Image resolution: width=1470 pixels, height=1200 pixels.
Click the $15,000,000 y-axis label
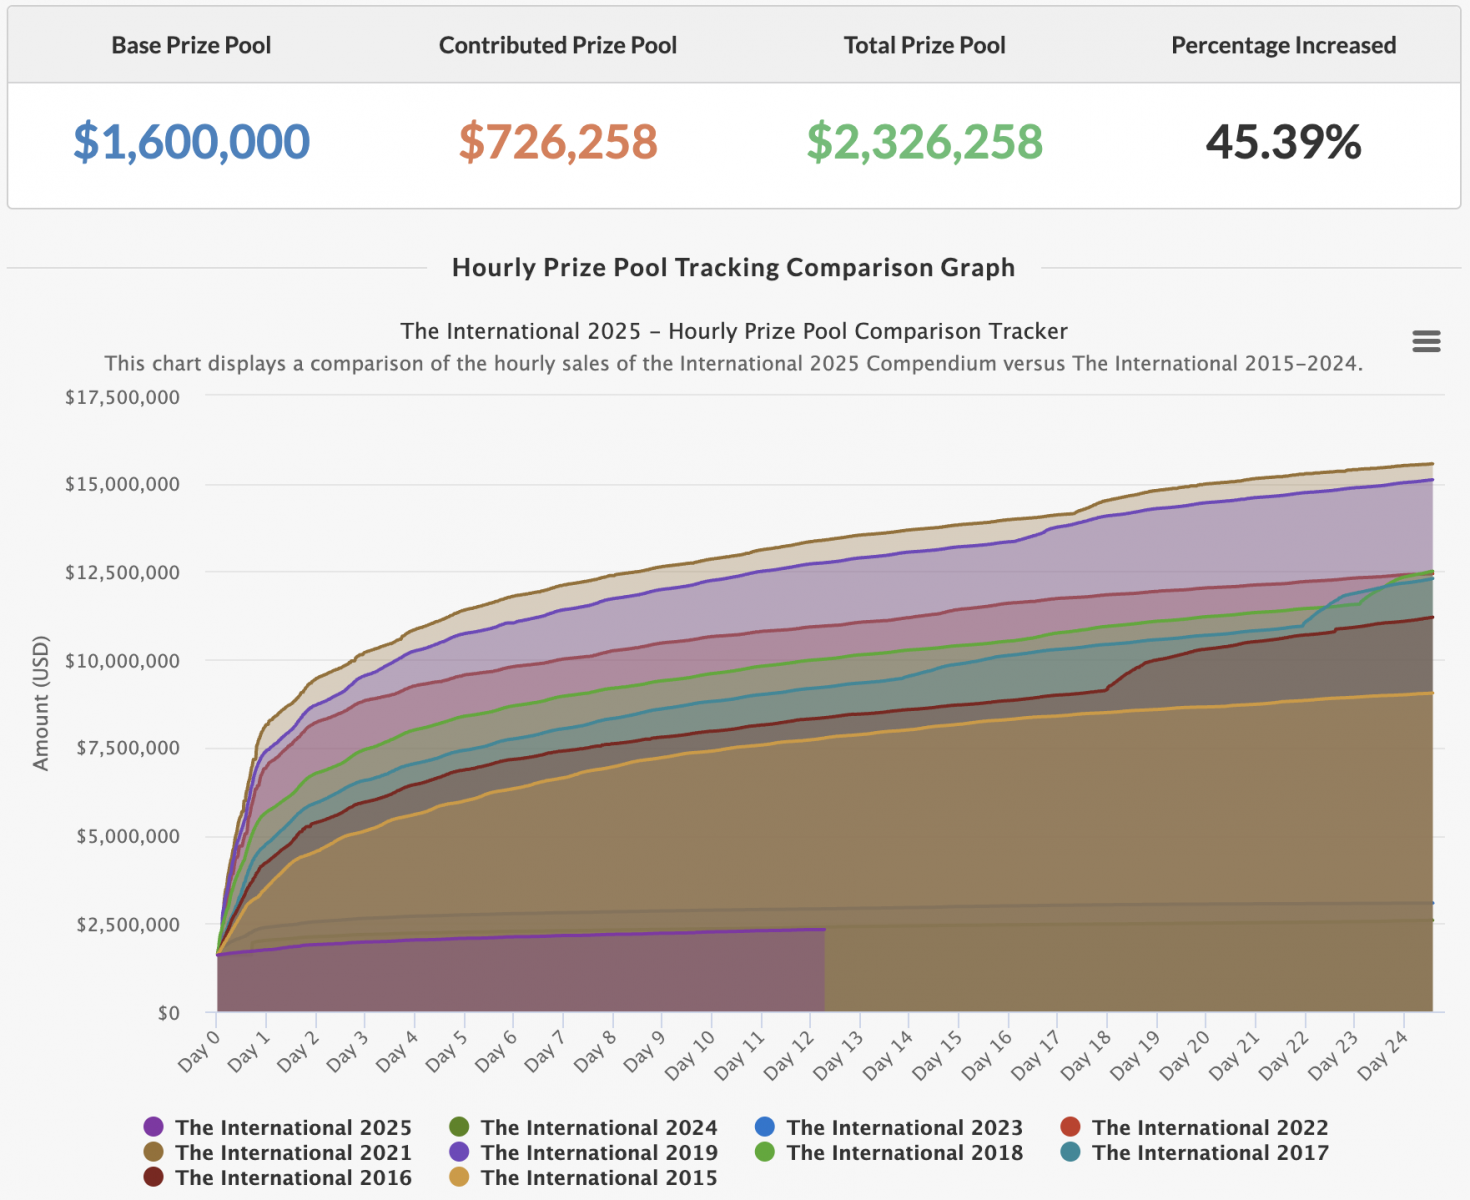(122, 484)
